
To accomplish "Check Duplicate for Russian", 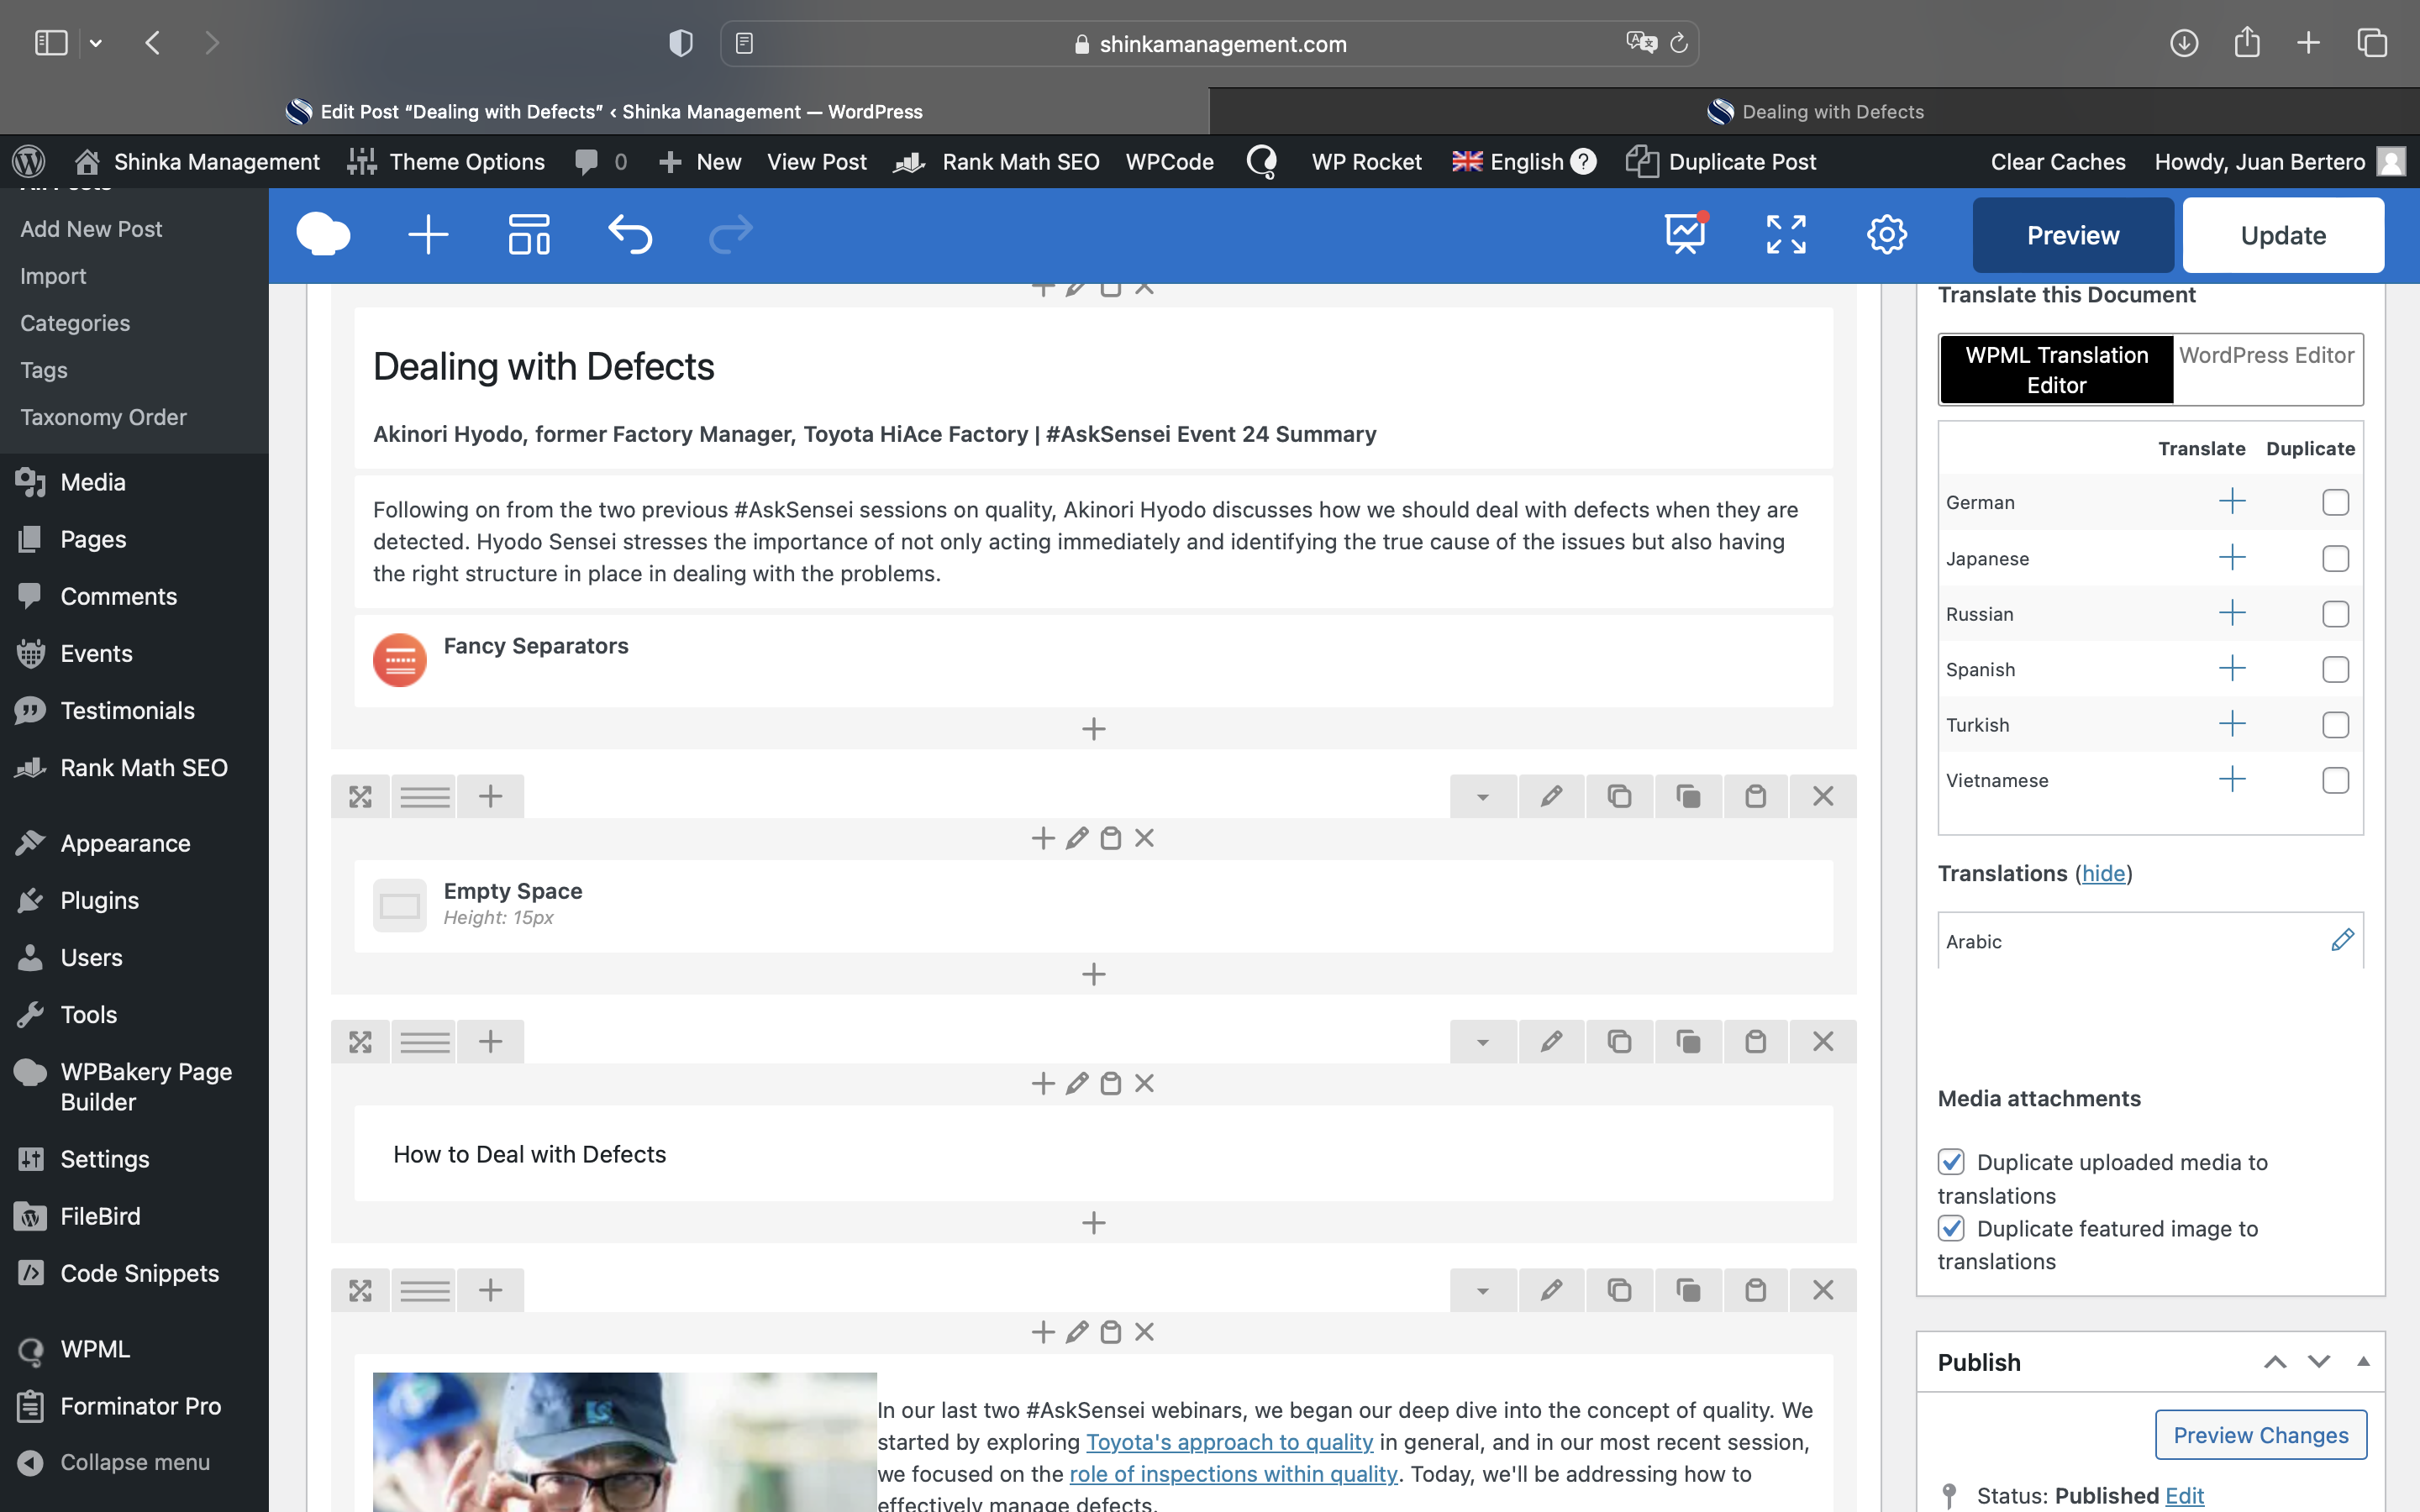I will tap(2335, 614).
